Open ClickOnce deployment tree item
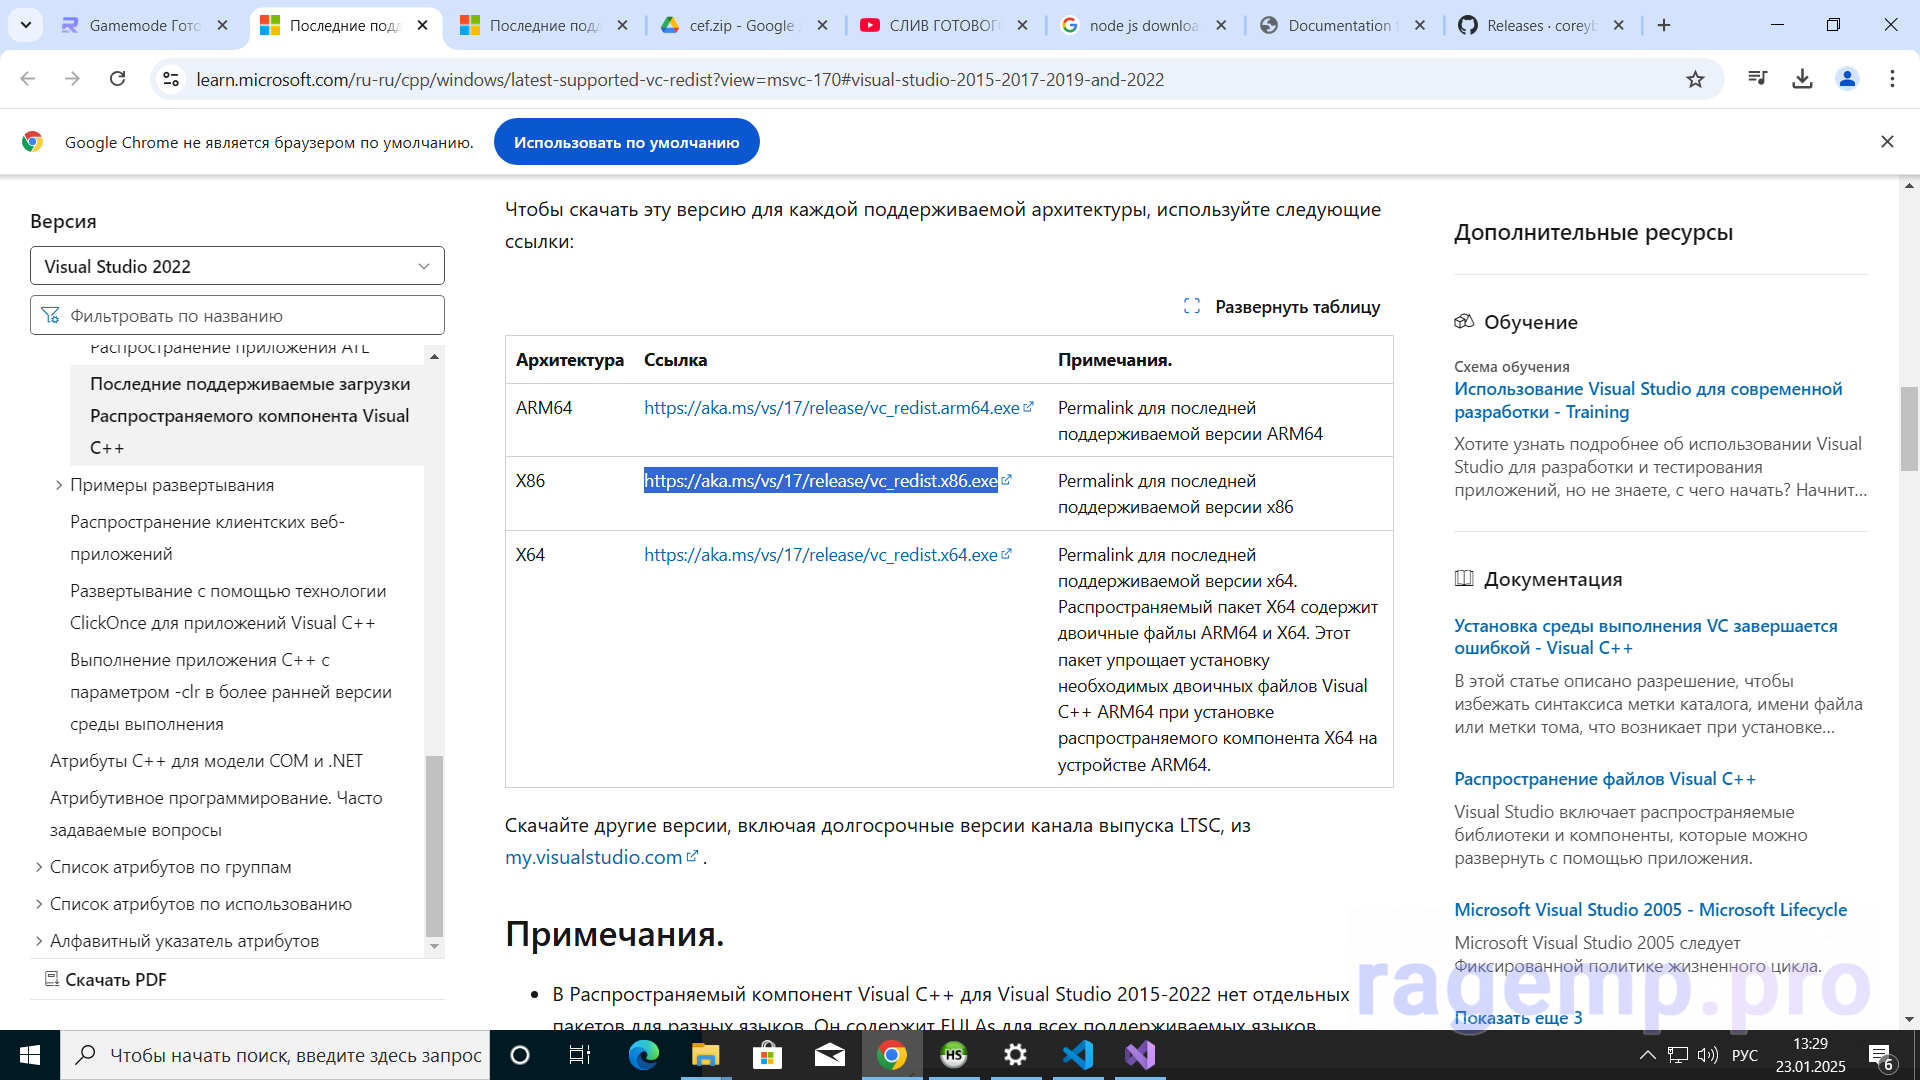Image resolution: width=1920 pixels, height=1080 pixels. pos(228,607)
